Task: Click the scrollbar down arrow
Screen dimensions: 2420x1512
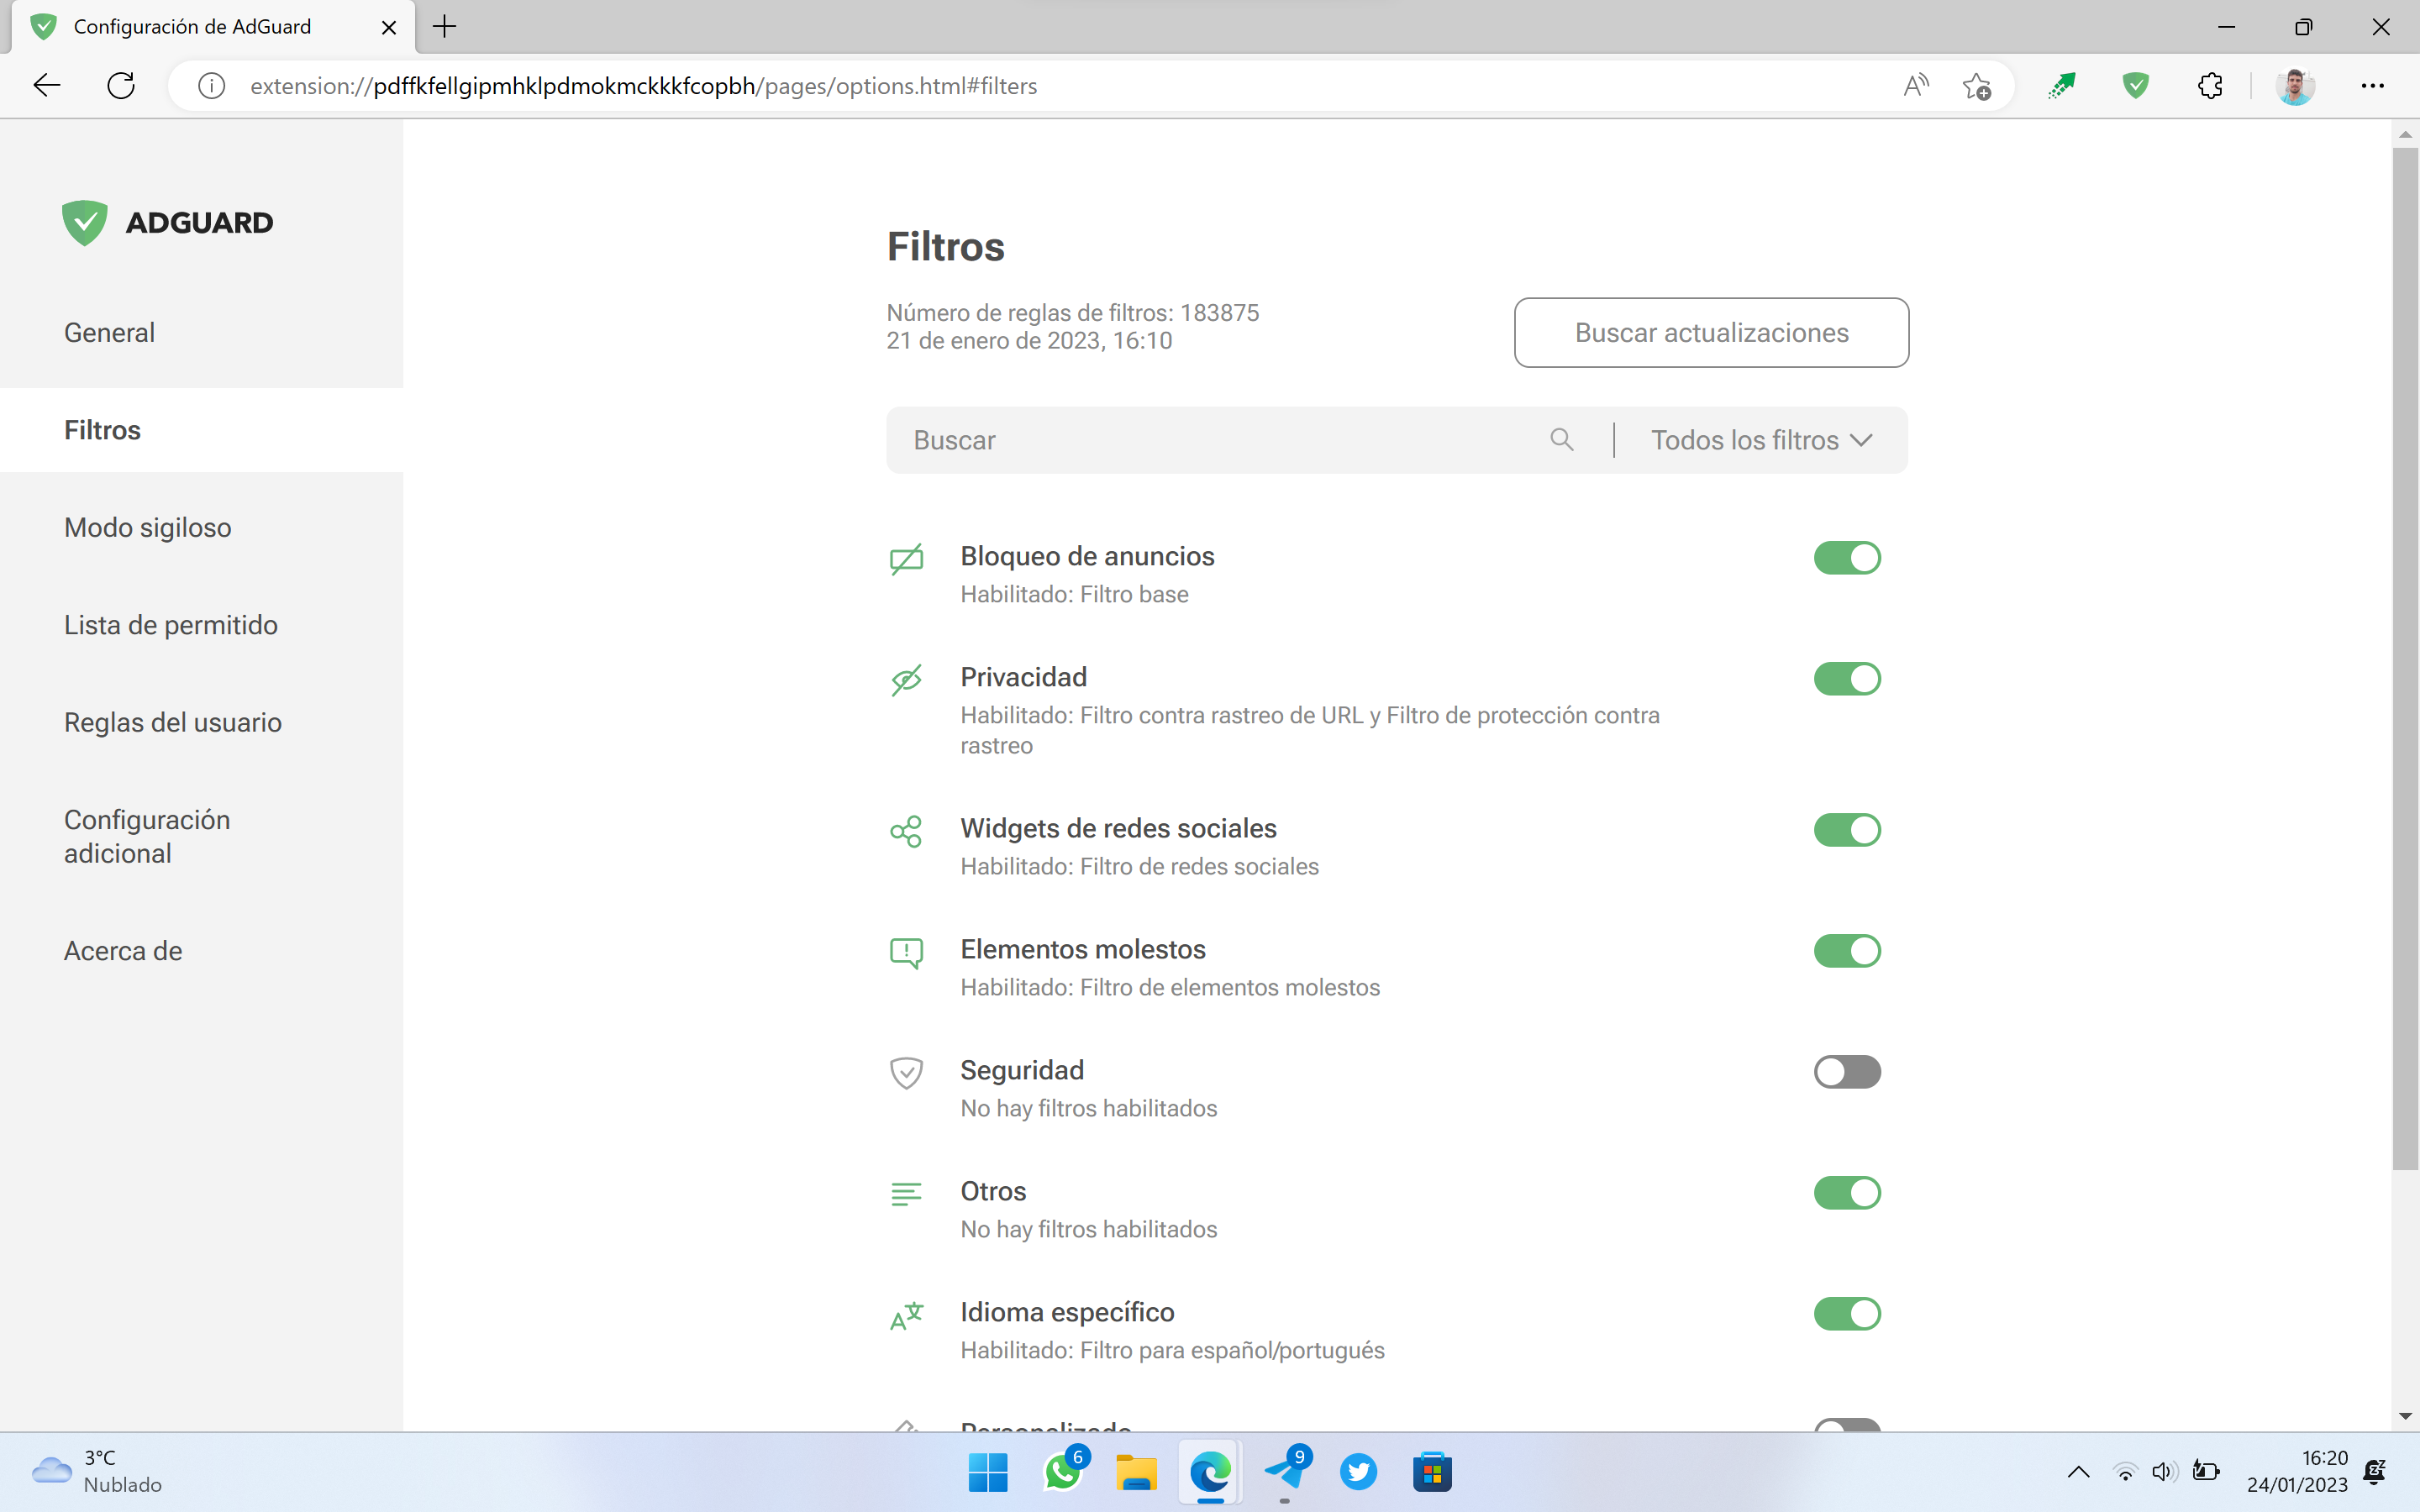Action: tap(2405, 1417)
